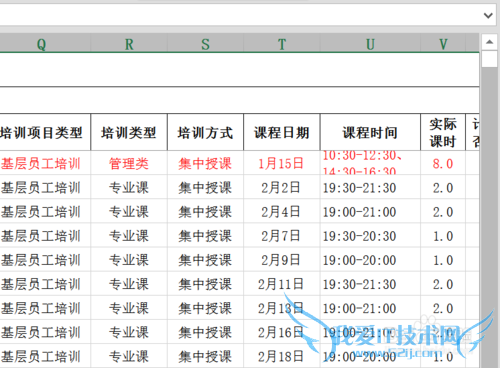The width and height of the screenshot is (500, 368).
Task: Select the 10:30-12:30 time cell
Action: pyautogui.click(x=370, y=163)
